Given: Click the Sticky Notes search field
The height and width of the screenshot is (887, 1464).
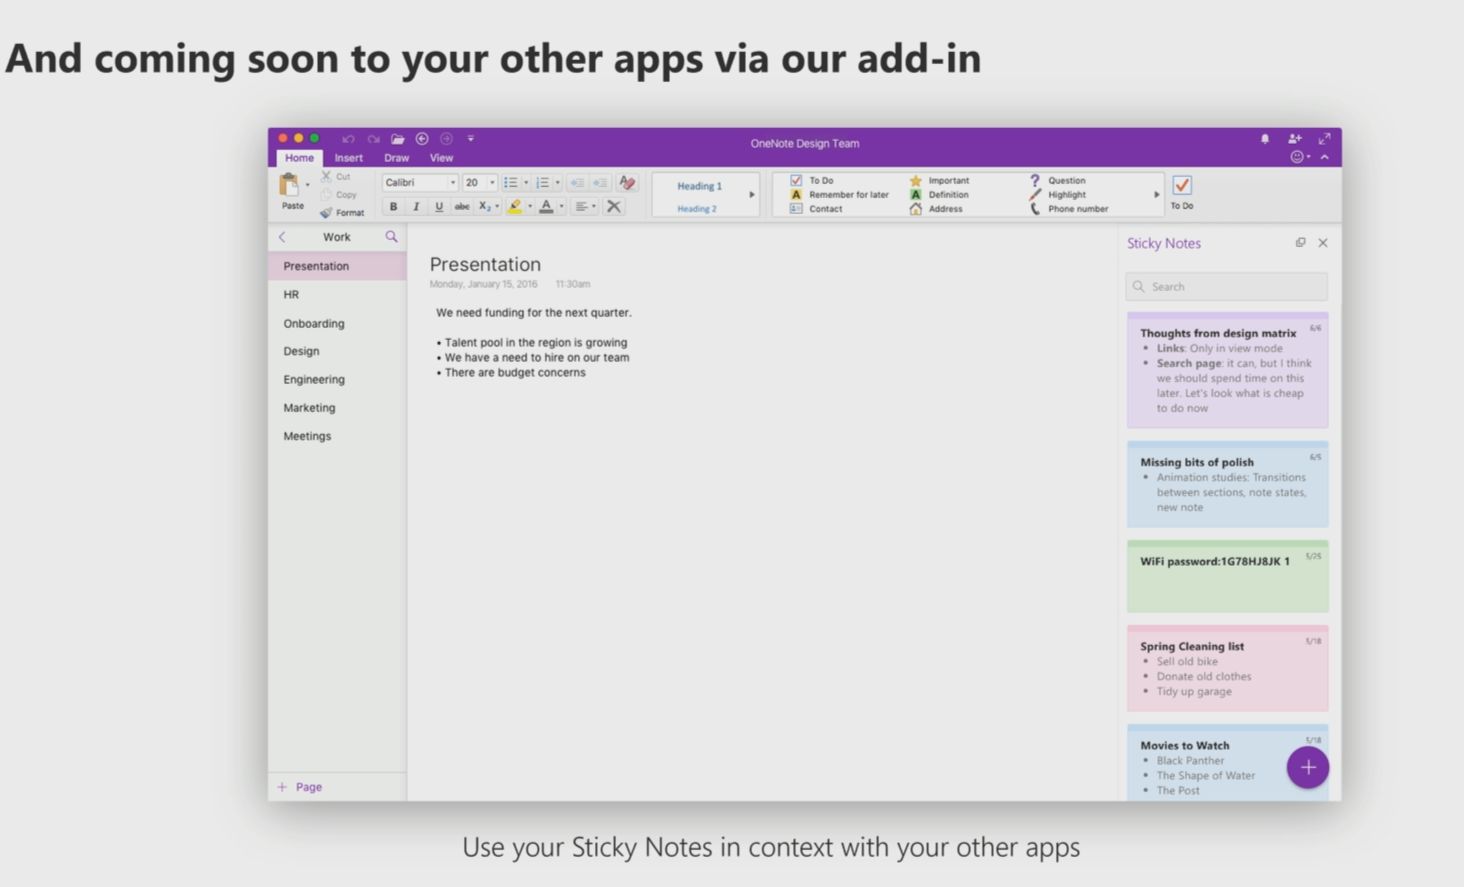Looking at the screenshot, I should click(x=1227, y=286).
